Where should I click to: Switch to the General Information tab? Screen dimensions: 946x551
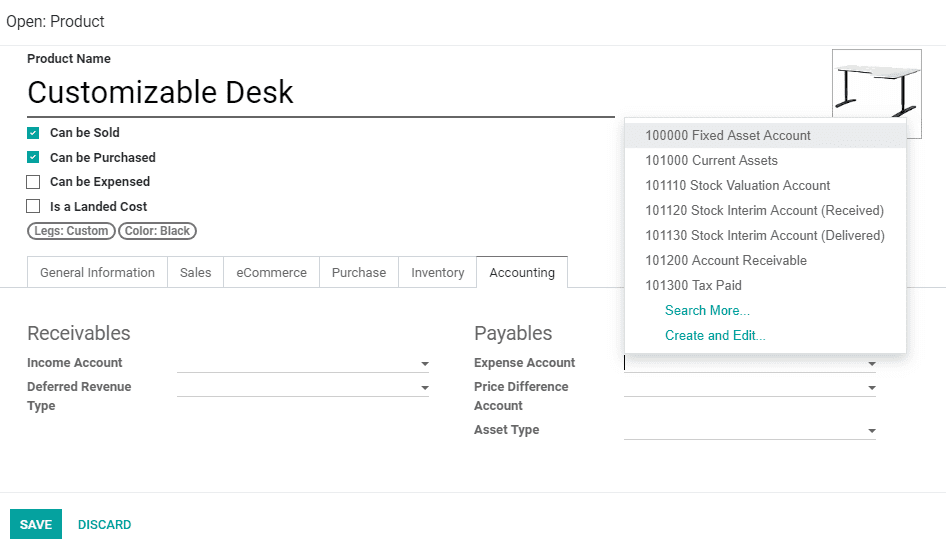[x=97, y=272]
